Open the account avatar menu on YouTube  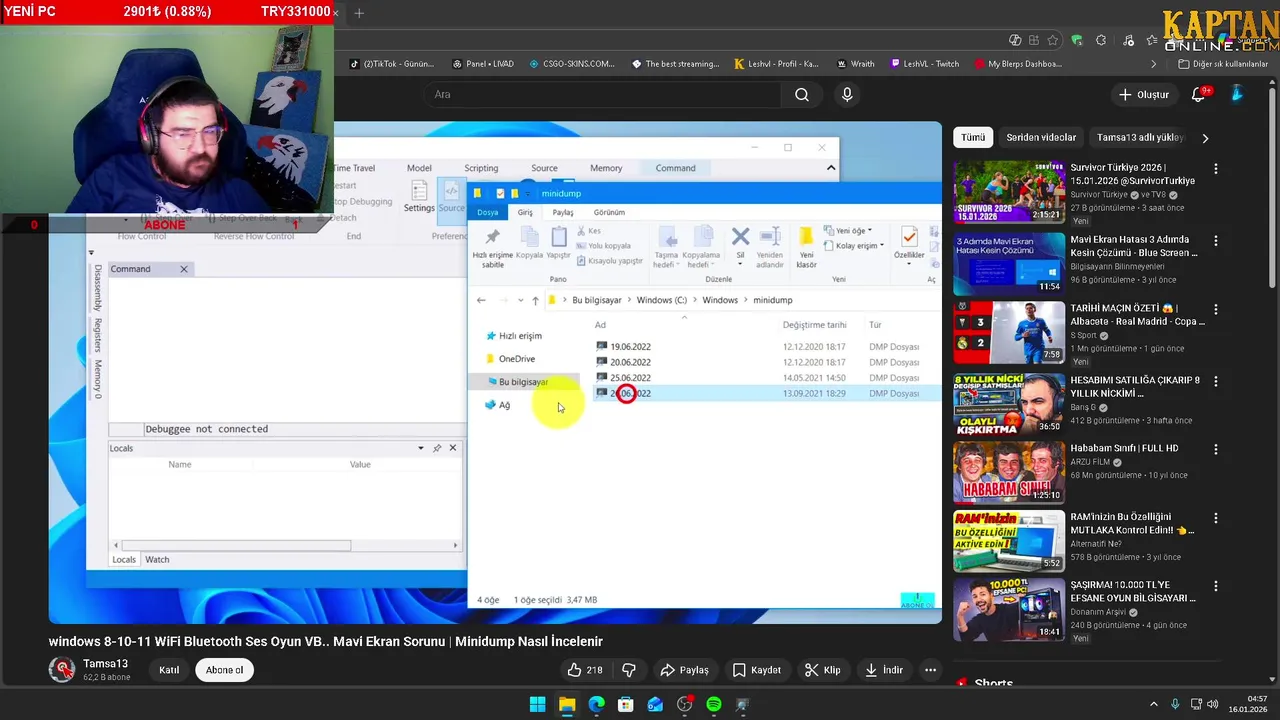1237,95
